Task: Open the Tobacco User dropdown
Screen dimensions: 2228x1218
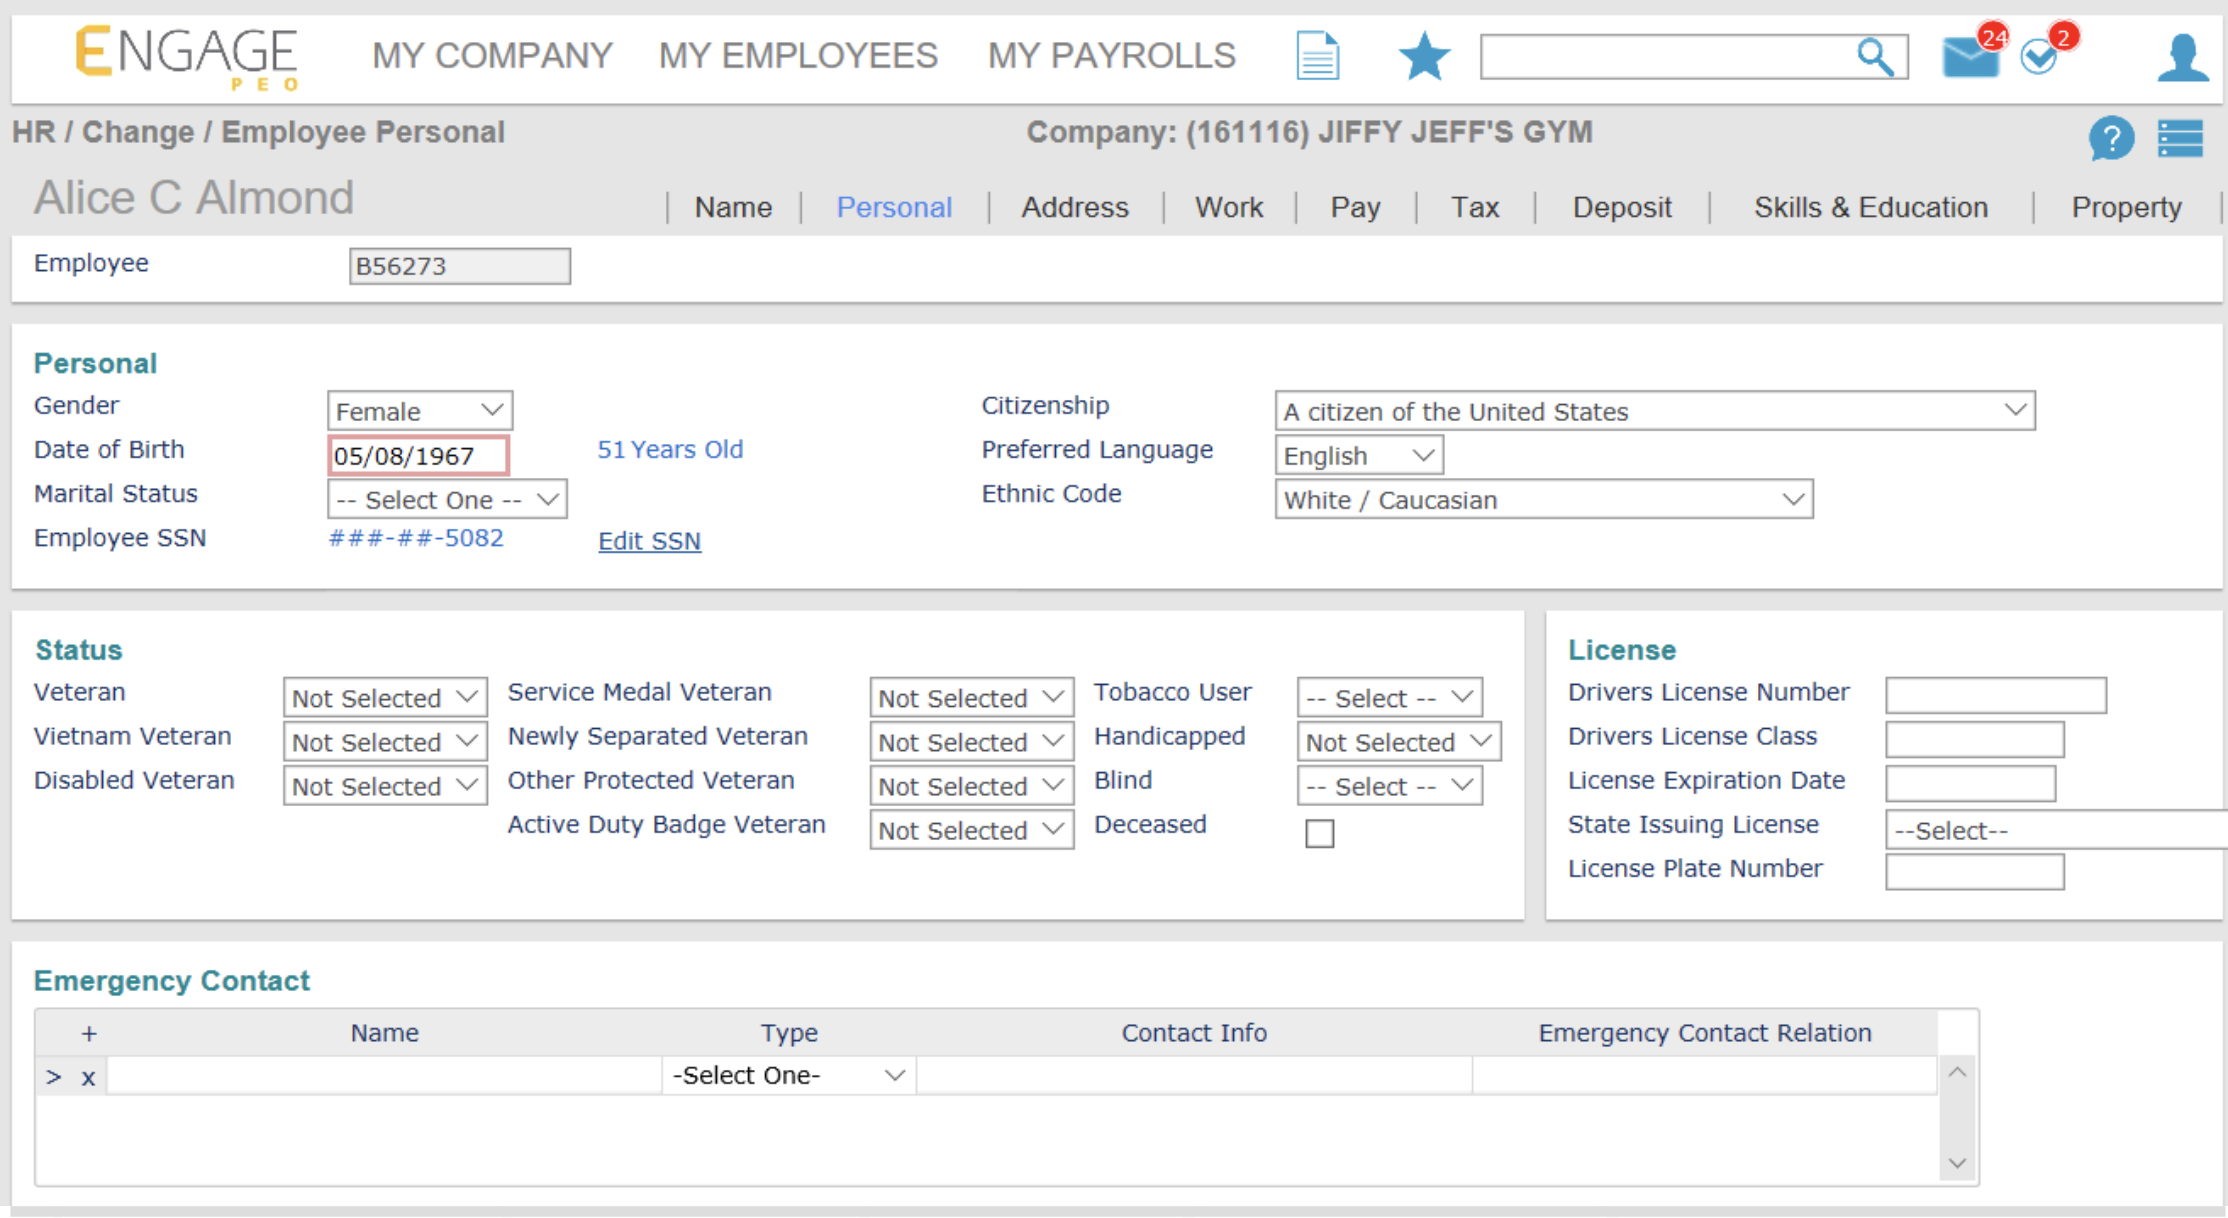Action: click(x=1389, y=697)
